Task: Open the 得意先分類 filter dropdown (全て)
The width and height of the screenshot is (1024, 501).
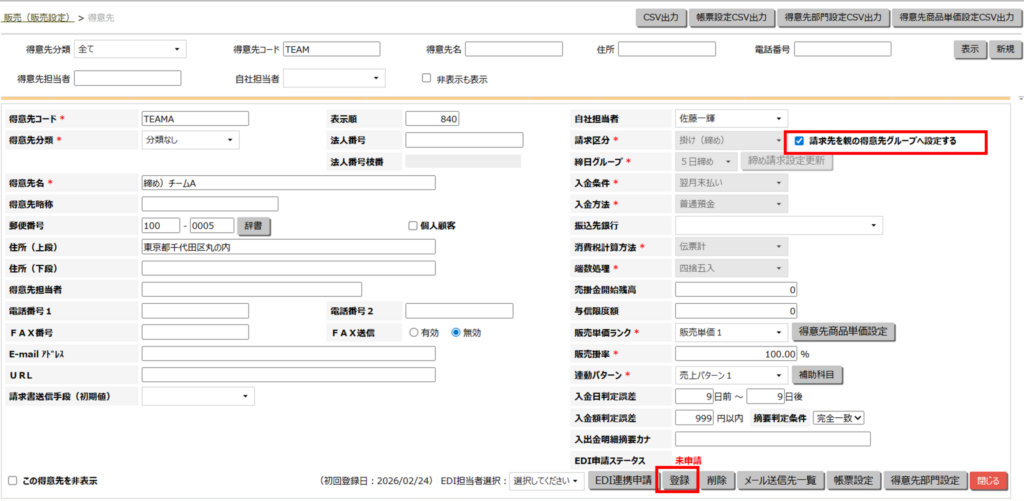Action: pyautogui.click(x=130, y=49)
